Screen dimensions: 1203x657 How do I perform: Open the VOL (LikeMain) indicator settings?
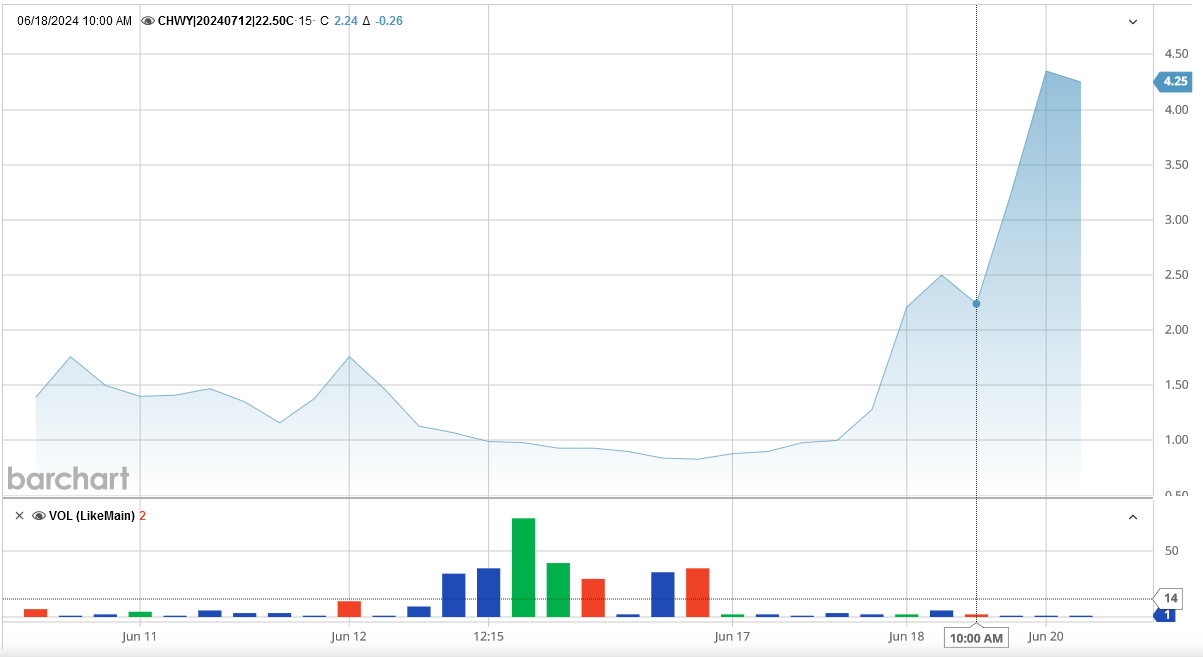(x=91, y=516)
